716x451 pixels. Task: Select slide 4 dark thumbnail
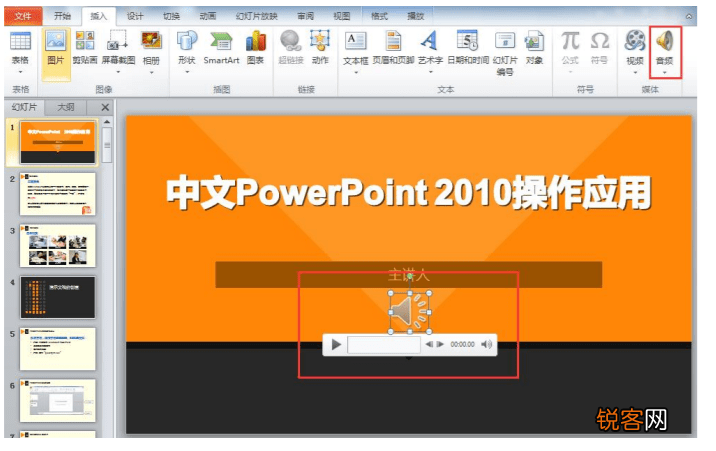point(58,297)
